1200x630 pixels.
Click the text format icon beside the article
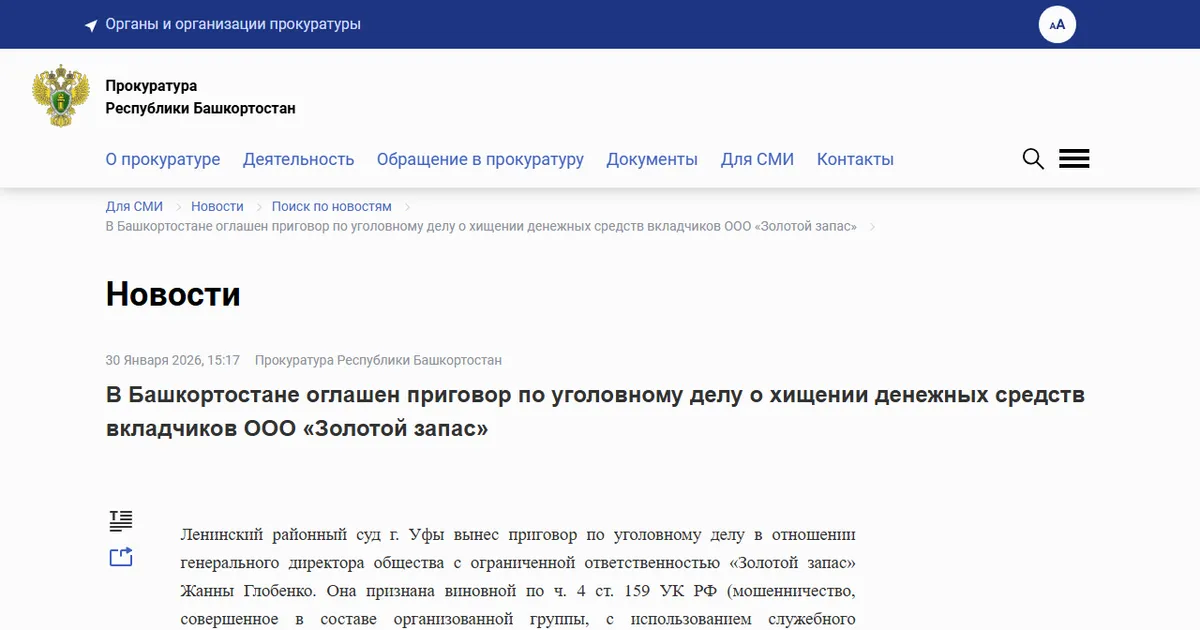point(121,520)
